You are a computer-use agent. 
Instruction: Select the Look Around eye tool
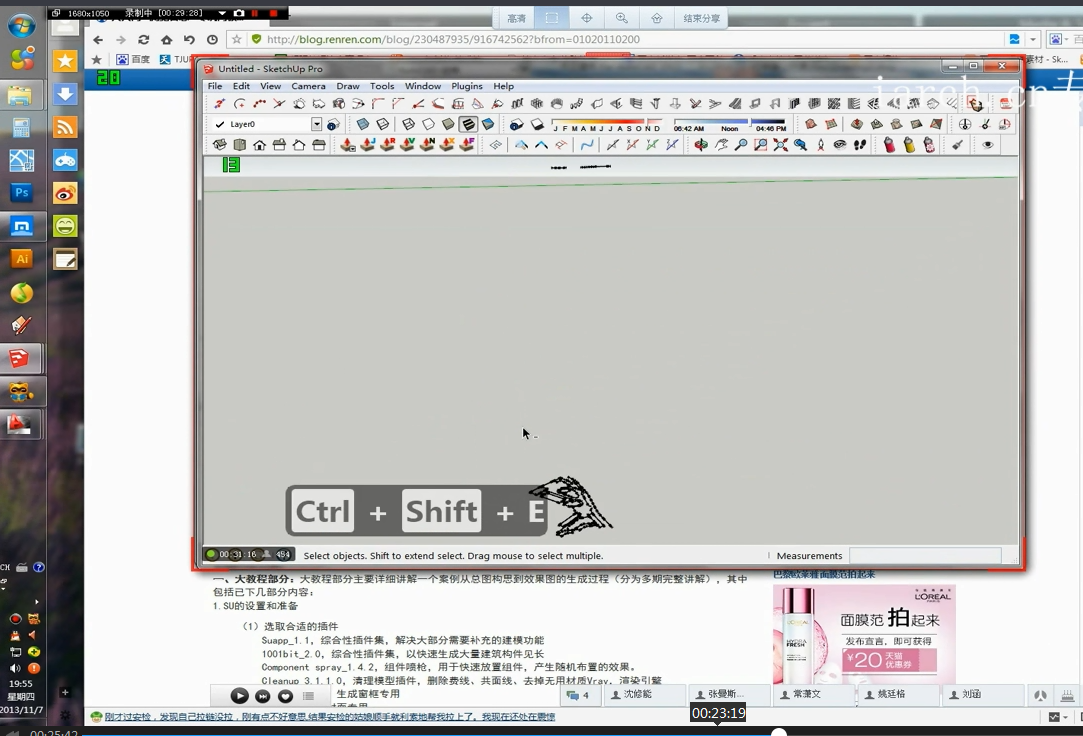pyautogui.click(x=840, y=145)
